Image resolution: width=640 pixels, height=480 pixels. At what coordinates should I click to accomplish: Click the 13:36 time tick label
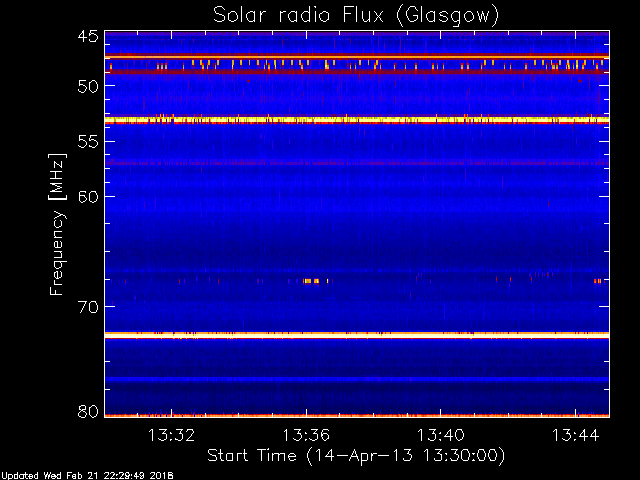[x=306, y=435]
